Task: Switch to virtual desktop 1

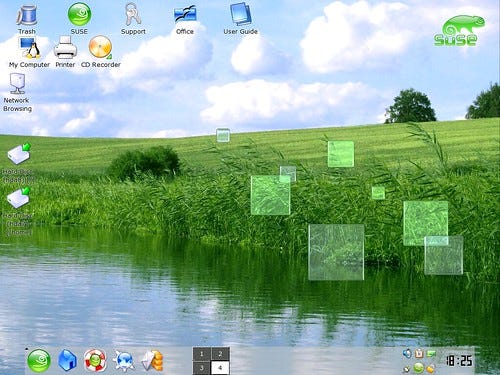Action: point(202,354)
